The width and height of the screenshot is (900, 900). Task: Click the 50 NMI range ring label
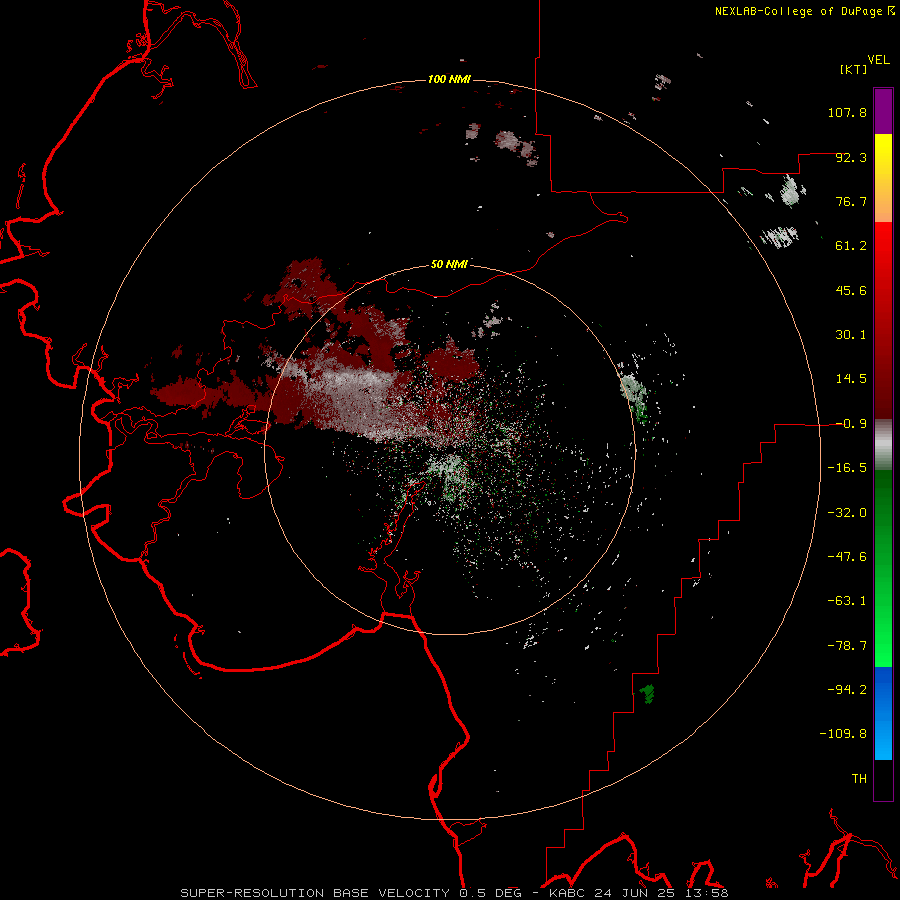pyautogui.click(x=449, y=265)
